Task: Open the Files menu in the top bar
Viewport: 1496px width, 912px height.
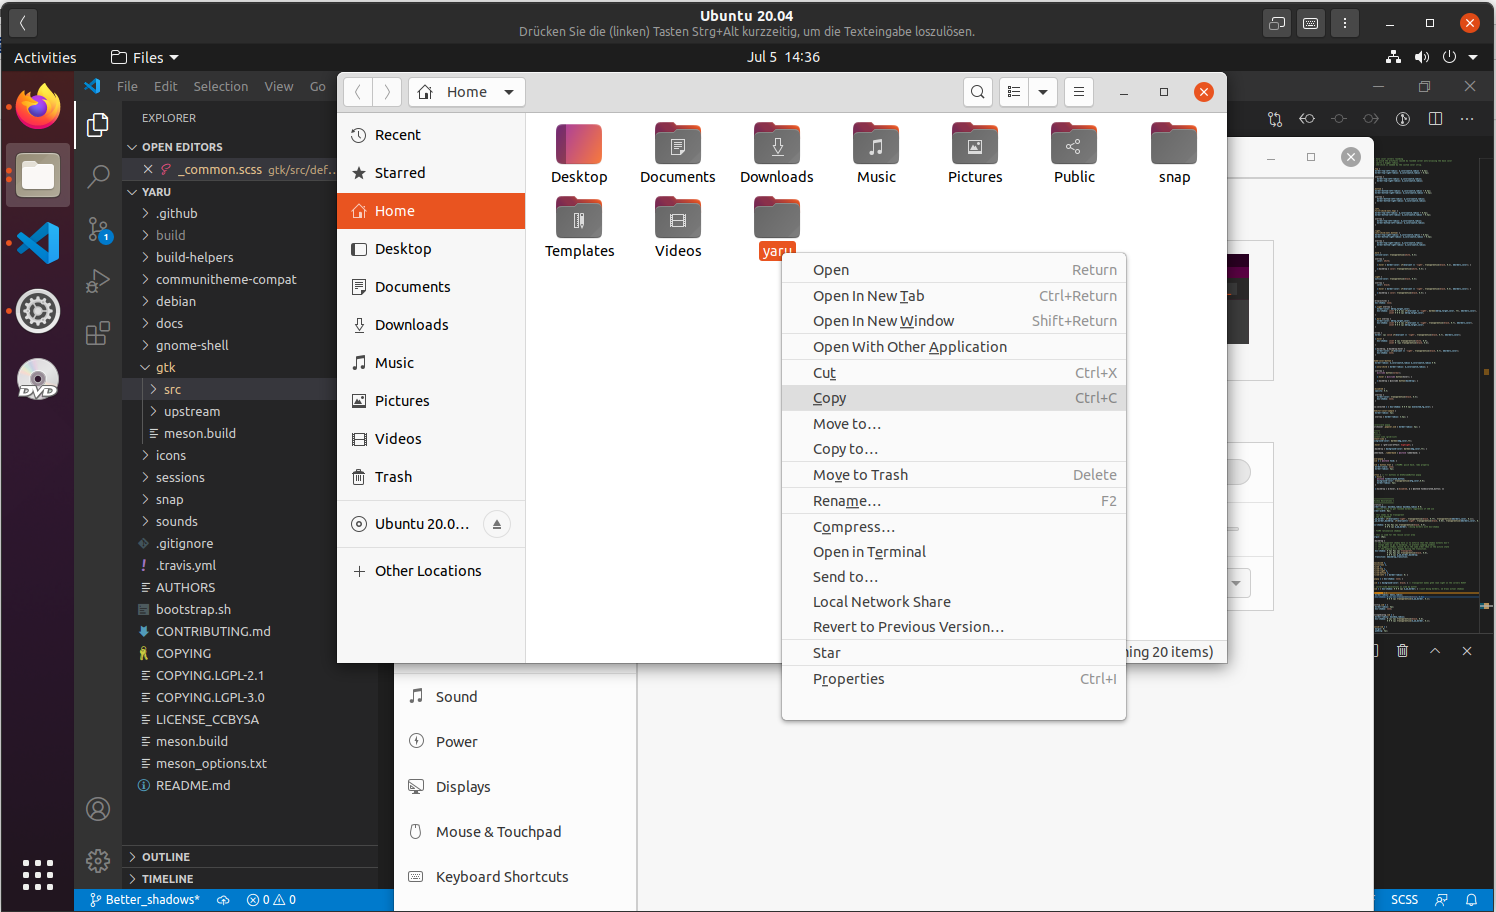Action: (145, 58)
